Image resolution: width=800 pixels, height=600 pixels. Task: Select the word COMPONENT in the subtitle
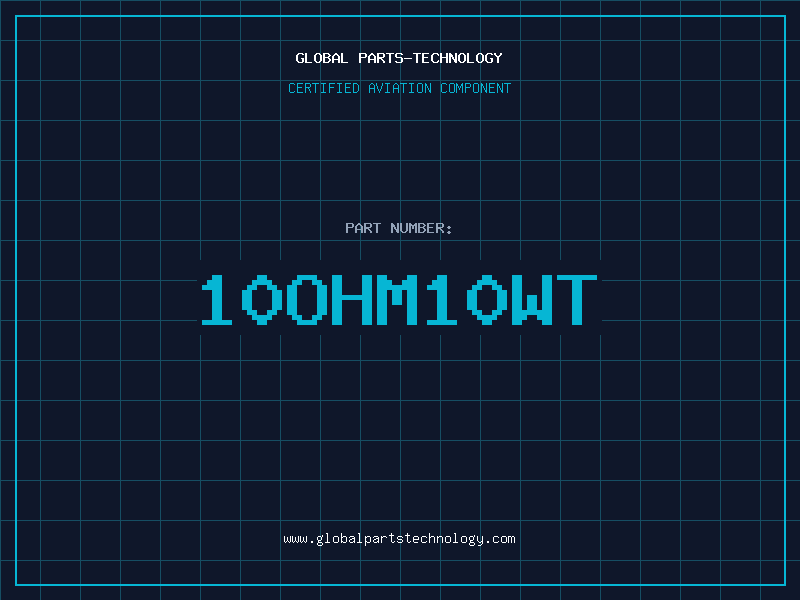click(476, 88)
